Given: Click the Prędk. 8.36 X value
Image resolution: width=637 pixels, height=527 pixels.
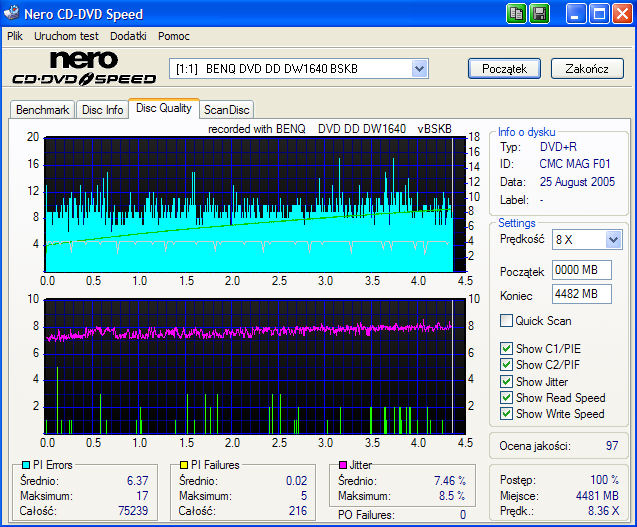Looking at the screenshot, I should pos(604,511).
